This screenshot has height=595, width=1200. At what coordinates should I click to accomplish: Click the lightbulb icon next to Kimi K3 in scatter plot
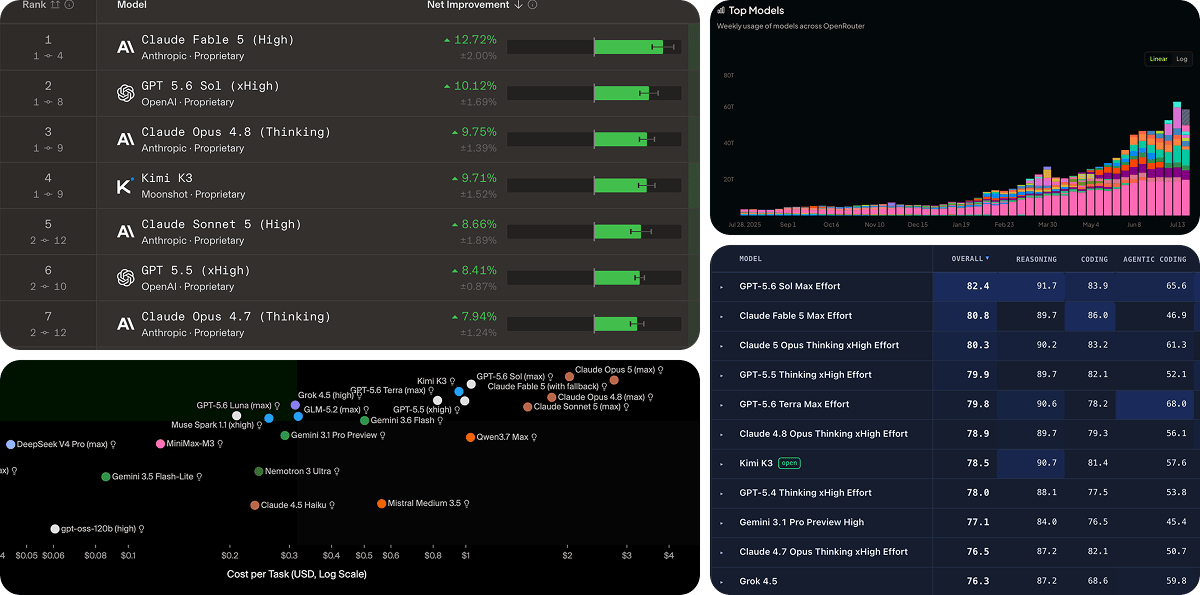tap(453, 381)
